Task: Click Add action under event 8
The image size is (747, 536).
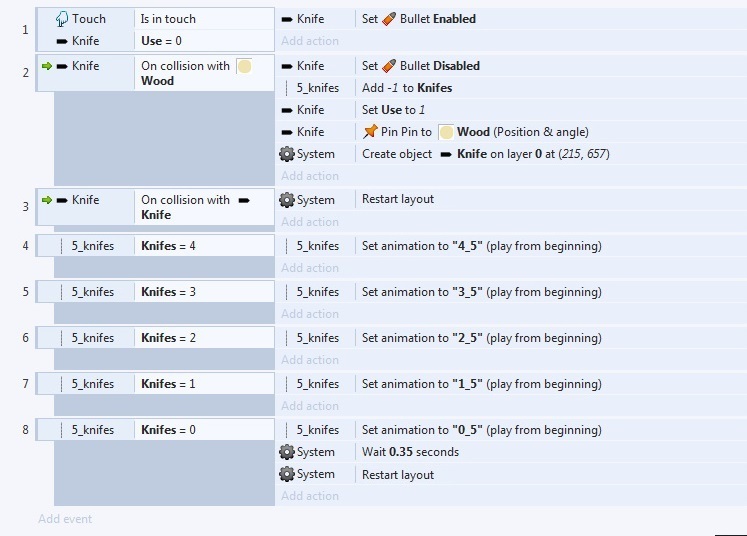Action: click(310, 496)
